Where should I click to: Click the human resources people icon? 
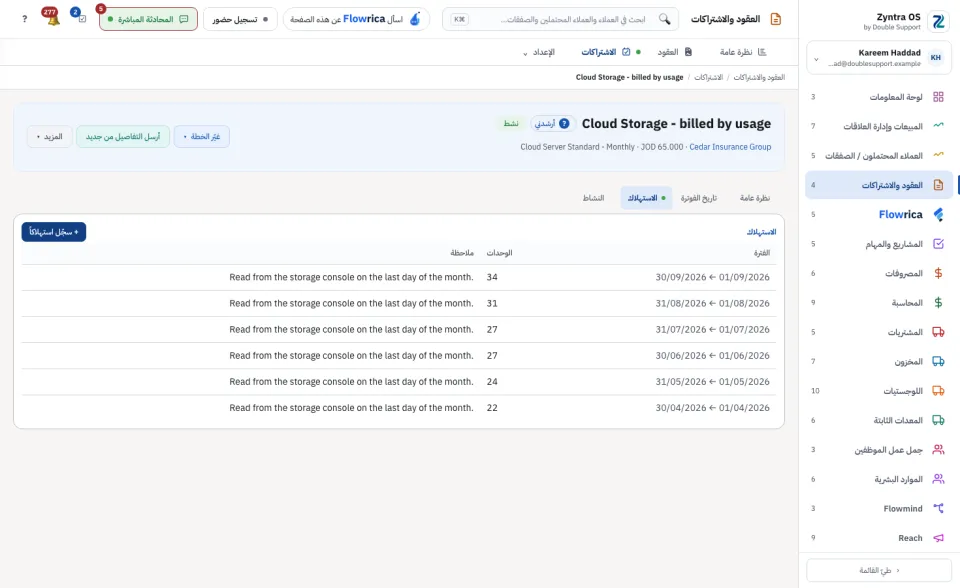point(938,479)
